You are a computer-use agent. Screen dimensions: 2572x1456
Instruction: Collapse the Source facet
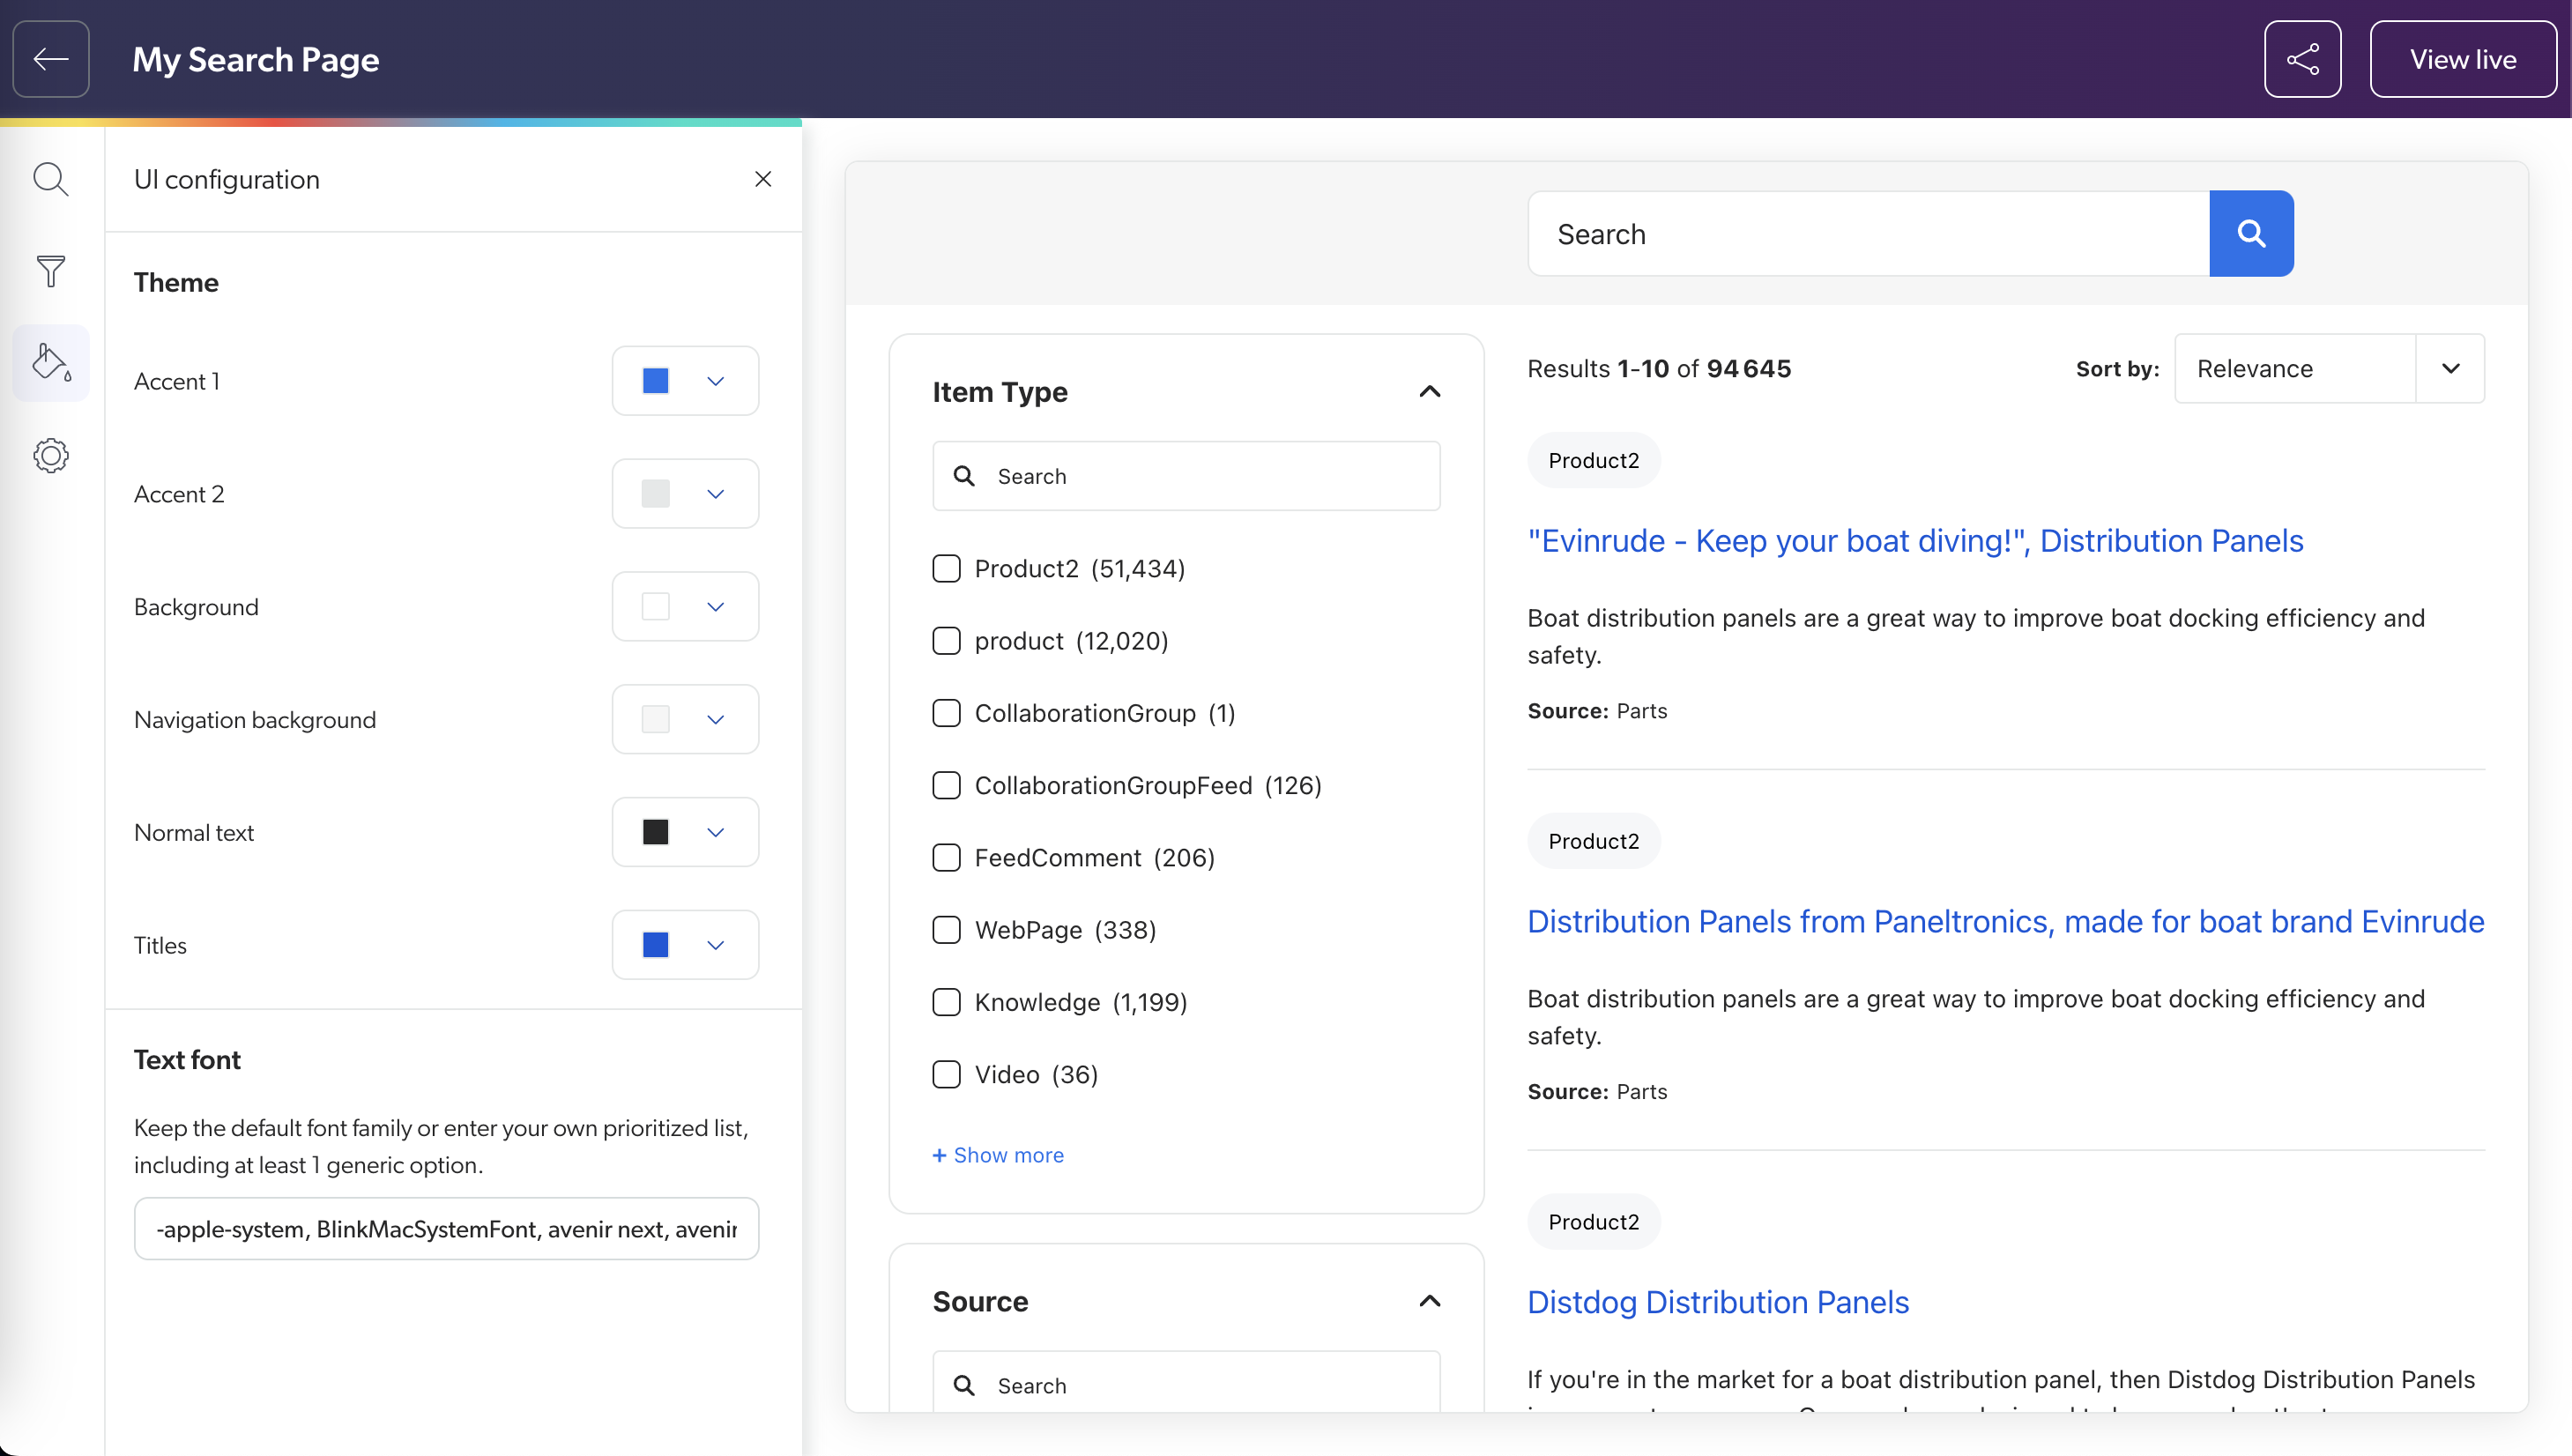tap(1430, 1301)
